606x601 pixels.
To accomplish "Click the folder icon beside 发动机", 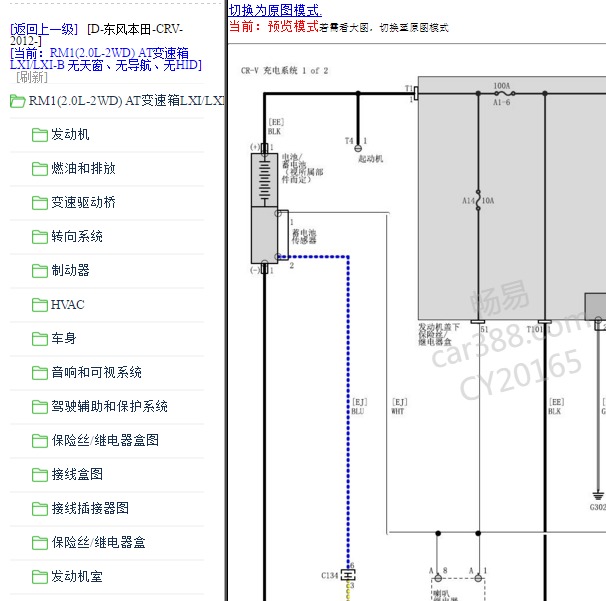I will 40,135.
